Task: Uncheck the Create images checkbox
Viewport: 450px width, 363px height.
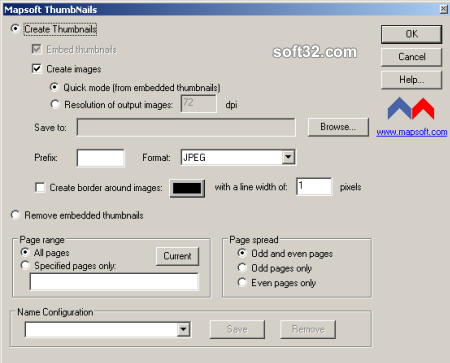Action: [37, 69]
